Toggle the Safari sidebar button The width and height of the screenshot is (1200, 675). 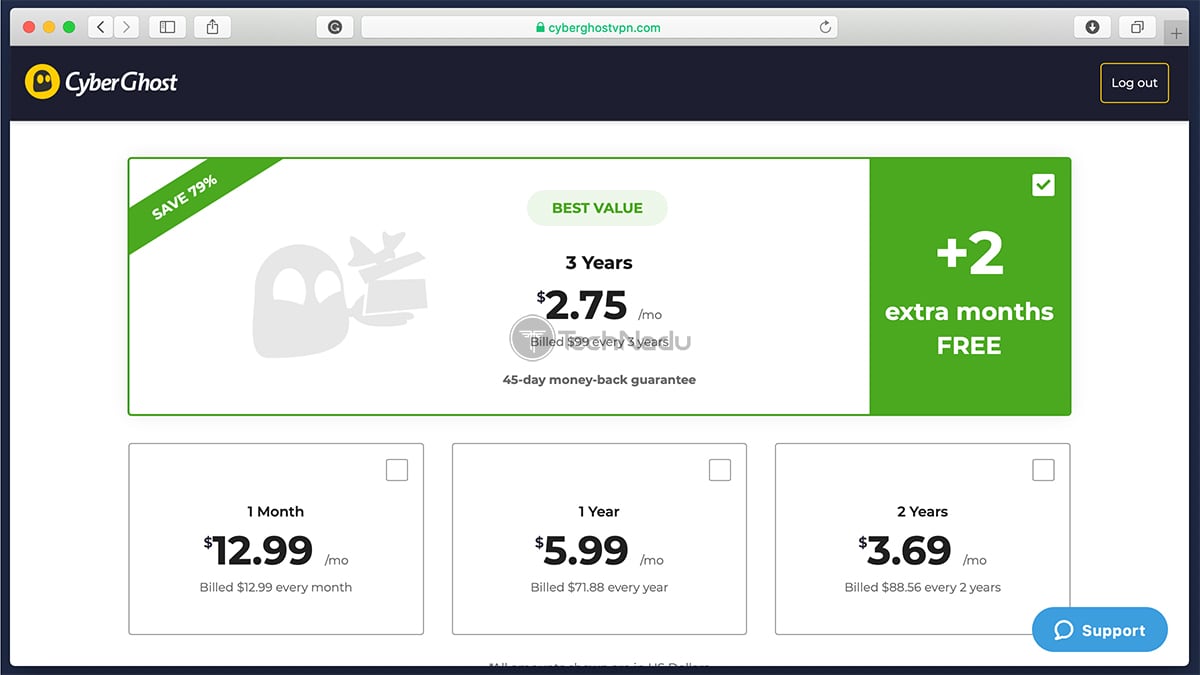(x=167, y=27)
